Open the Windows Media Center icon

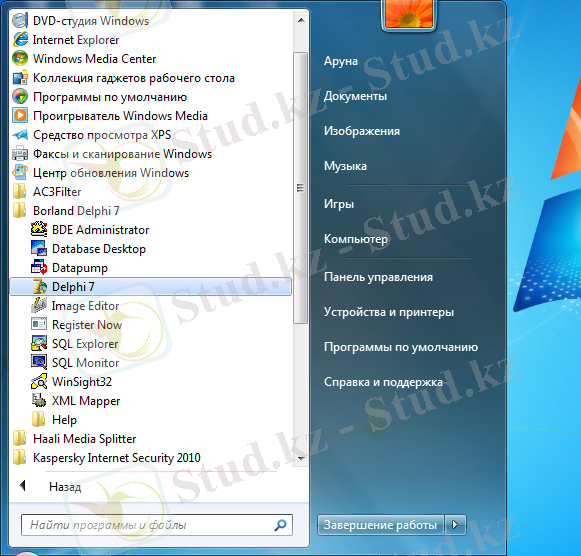(x=20, y=59)
